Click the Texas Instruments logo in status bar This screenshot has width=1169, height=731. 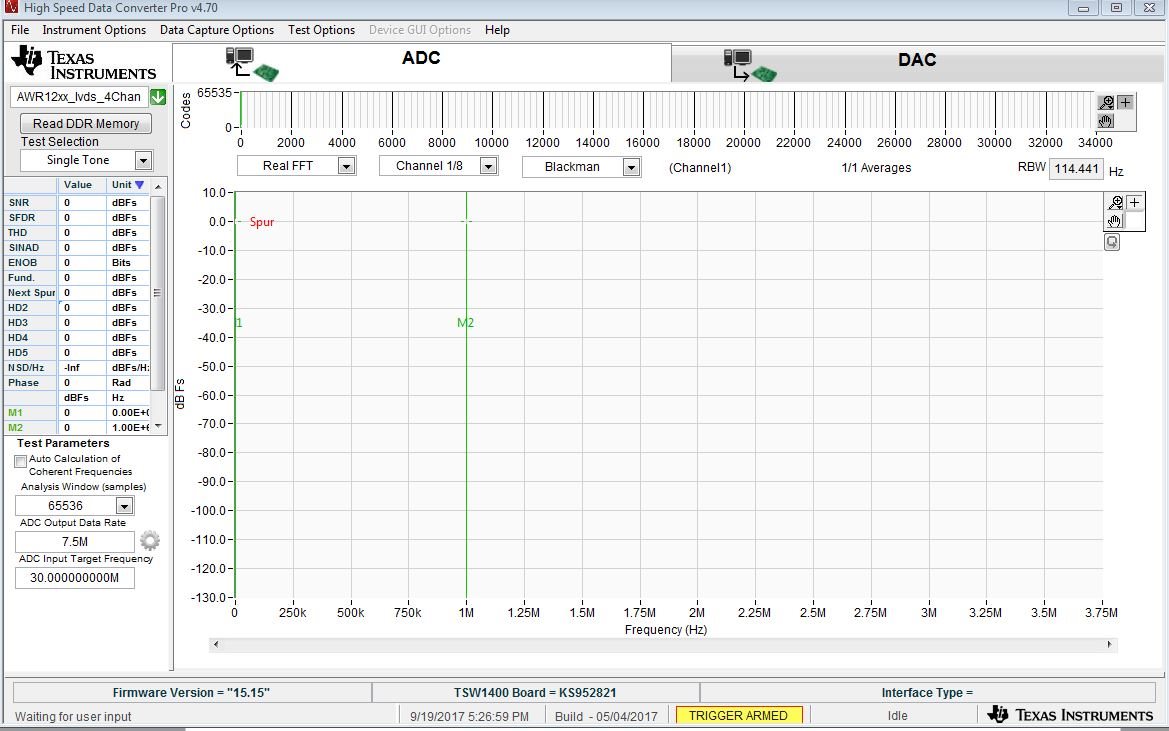(x=1070, y=715)
